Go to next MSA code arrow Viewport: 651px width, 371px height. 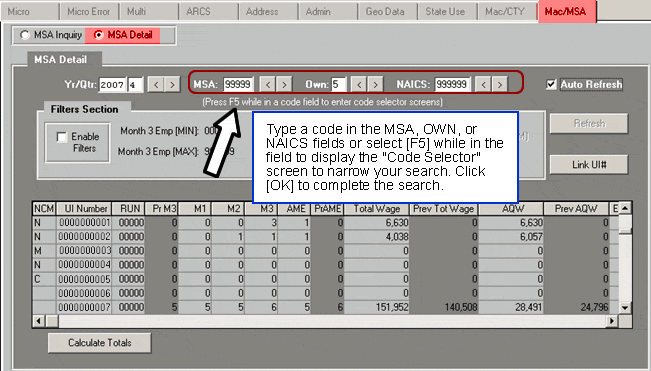284,85
